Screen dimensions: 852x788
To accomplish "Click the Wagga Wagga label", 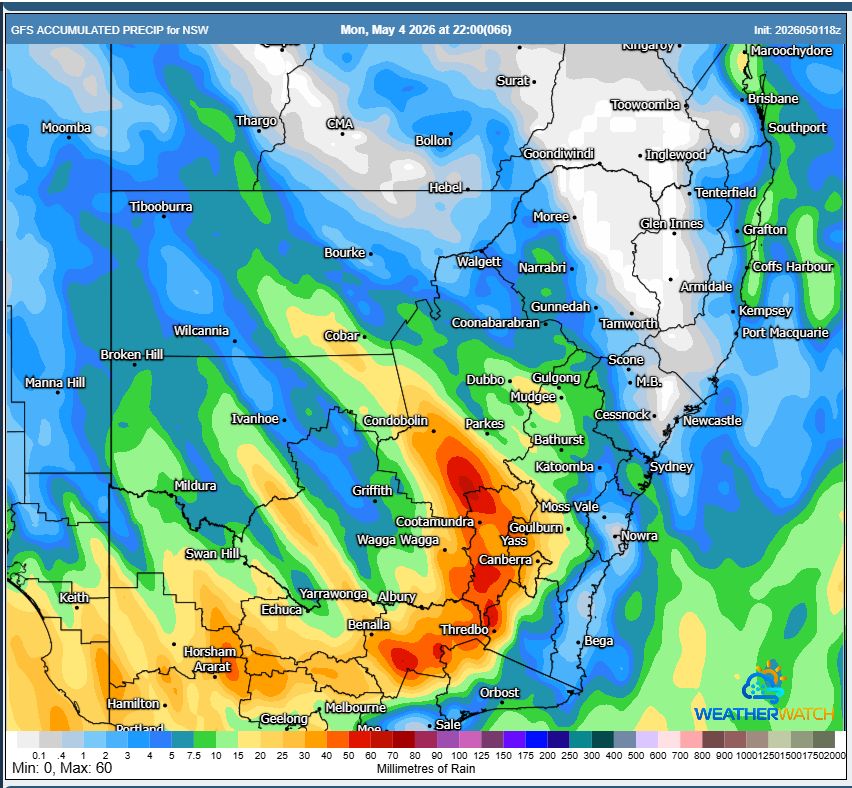I will click(398, 540).
